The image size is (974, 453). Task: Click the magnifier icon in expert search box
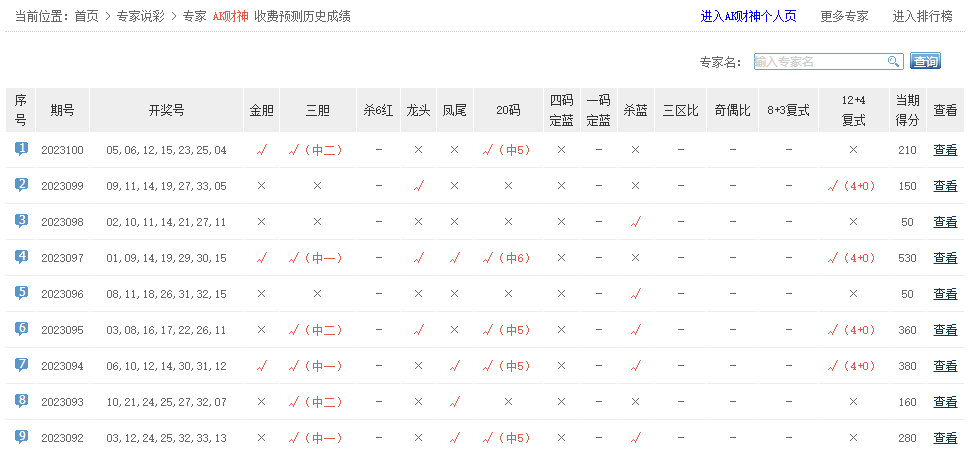click(x=894, y=62)
